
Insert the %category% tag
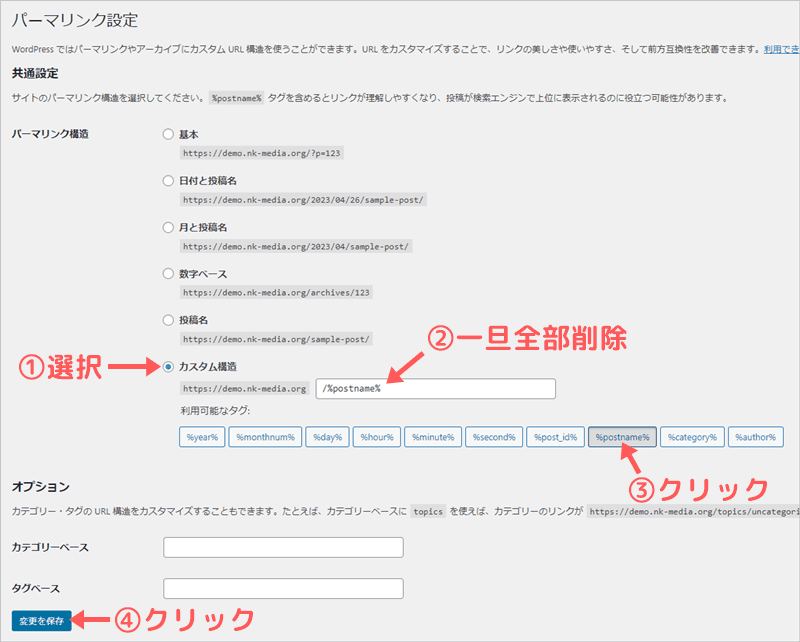pos(692,437)
